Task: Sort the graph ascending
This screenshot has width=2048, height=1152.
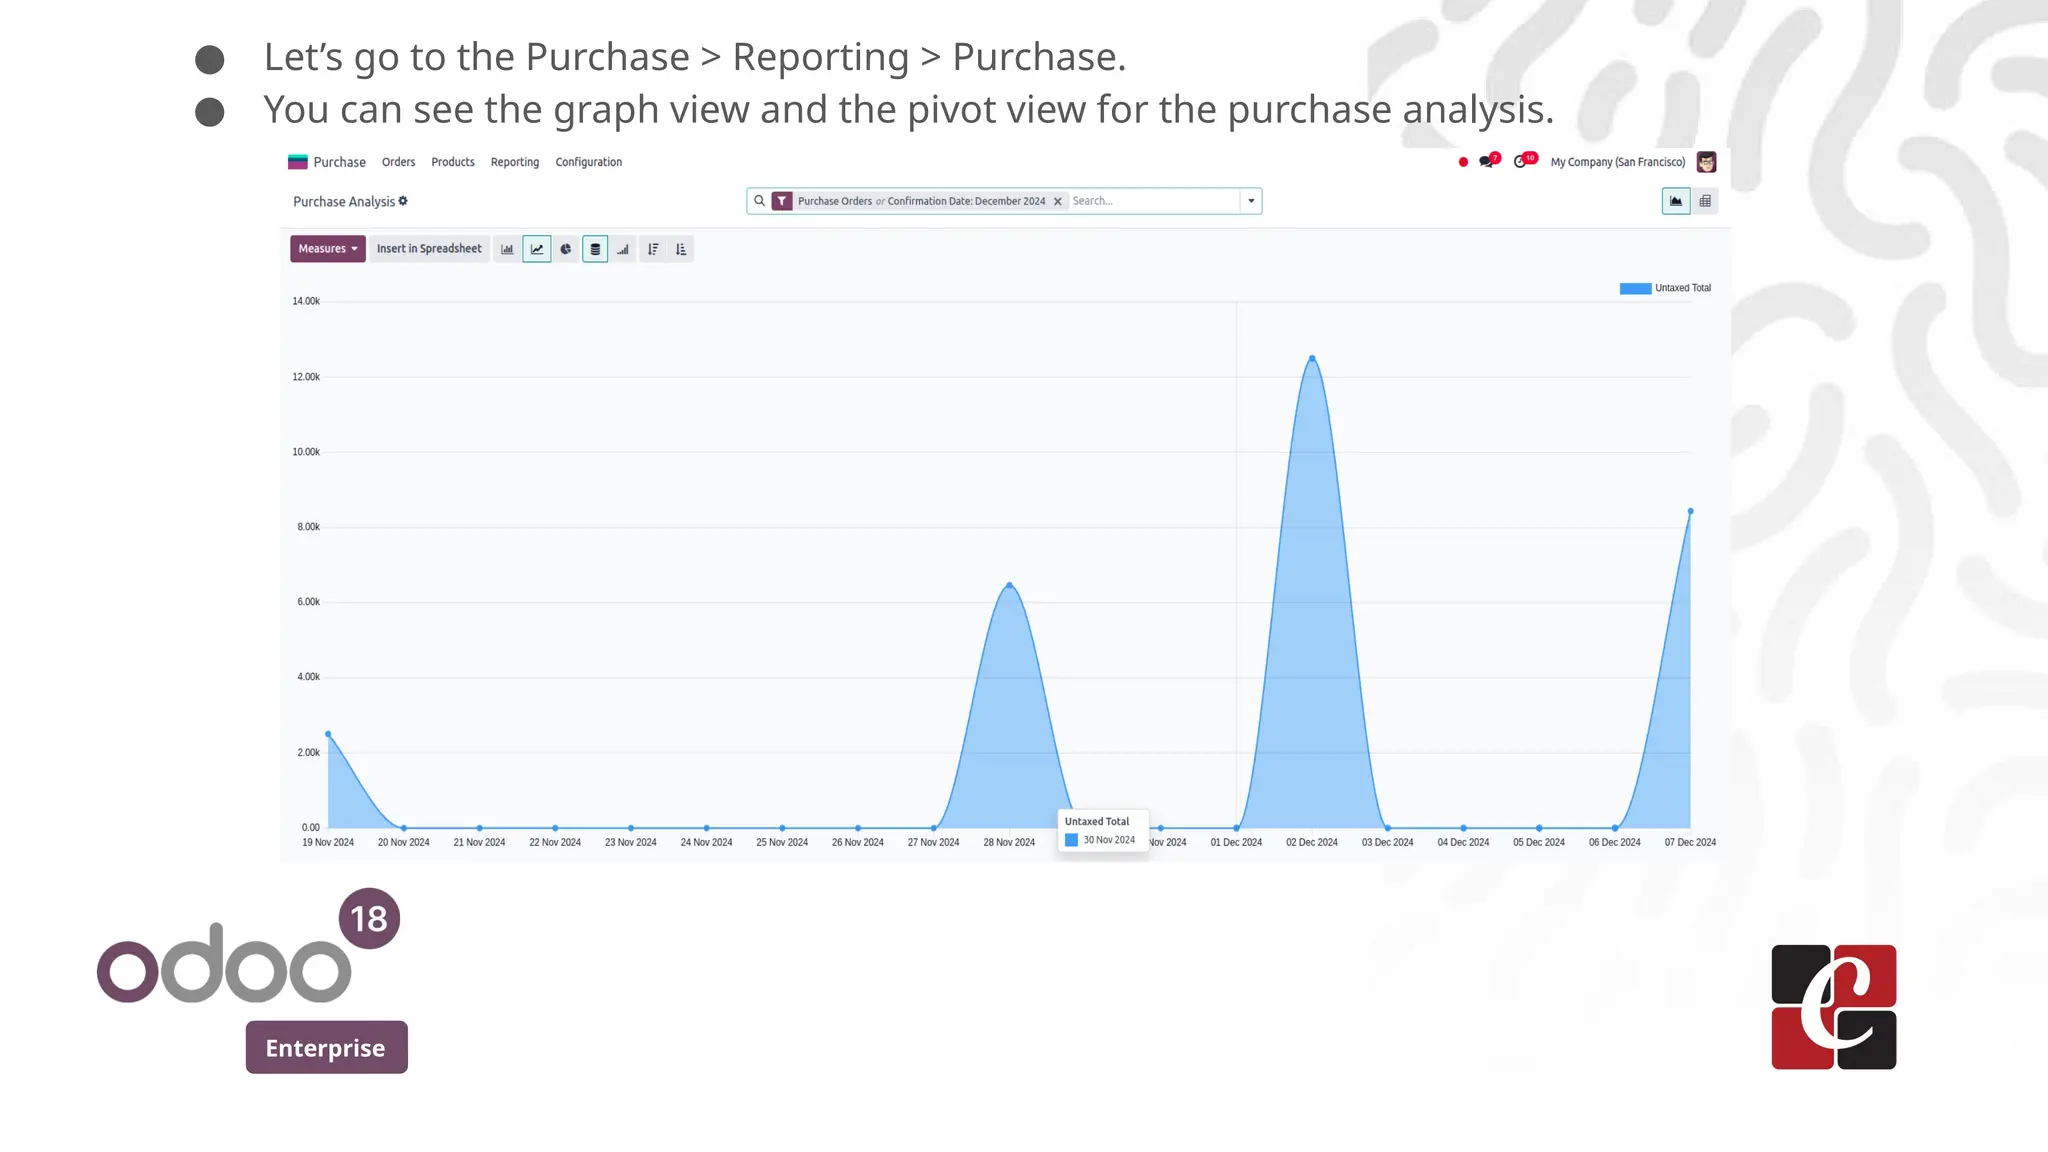Action: tap(681, 249)
